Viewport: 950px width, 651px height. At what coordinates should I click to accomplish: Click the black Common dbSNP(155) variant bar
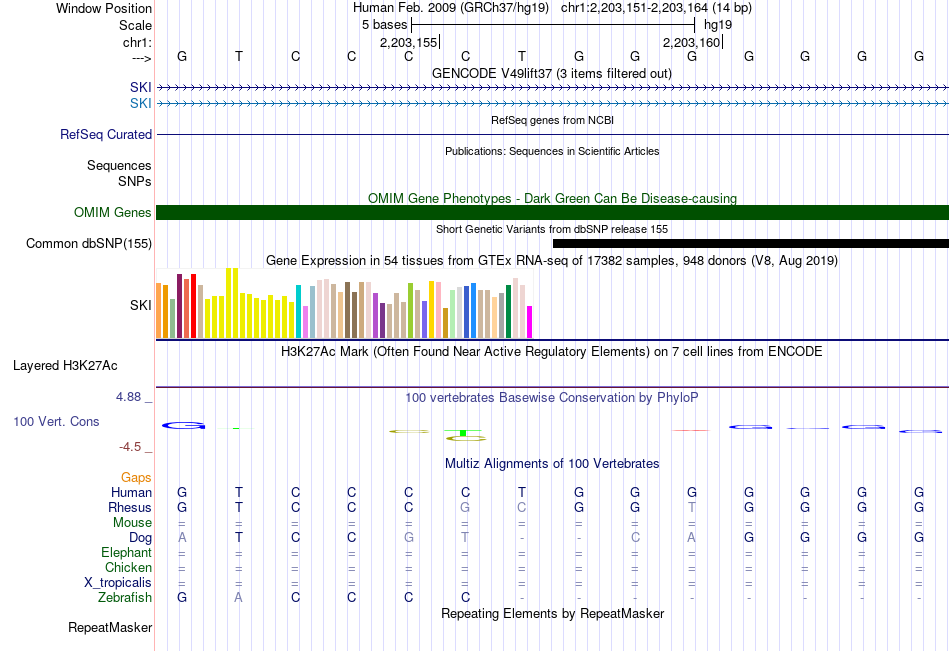tap(751, 244)
